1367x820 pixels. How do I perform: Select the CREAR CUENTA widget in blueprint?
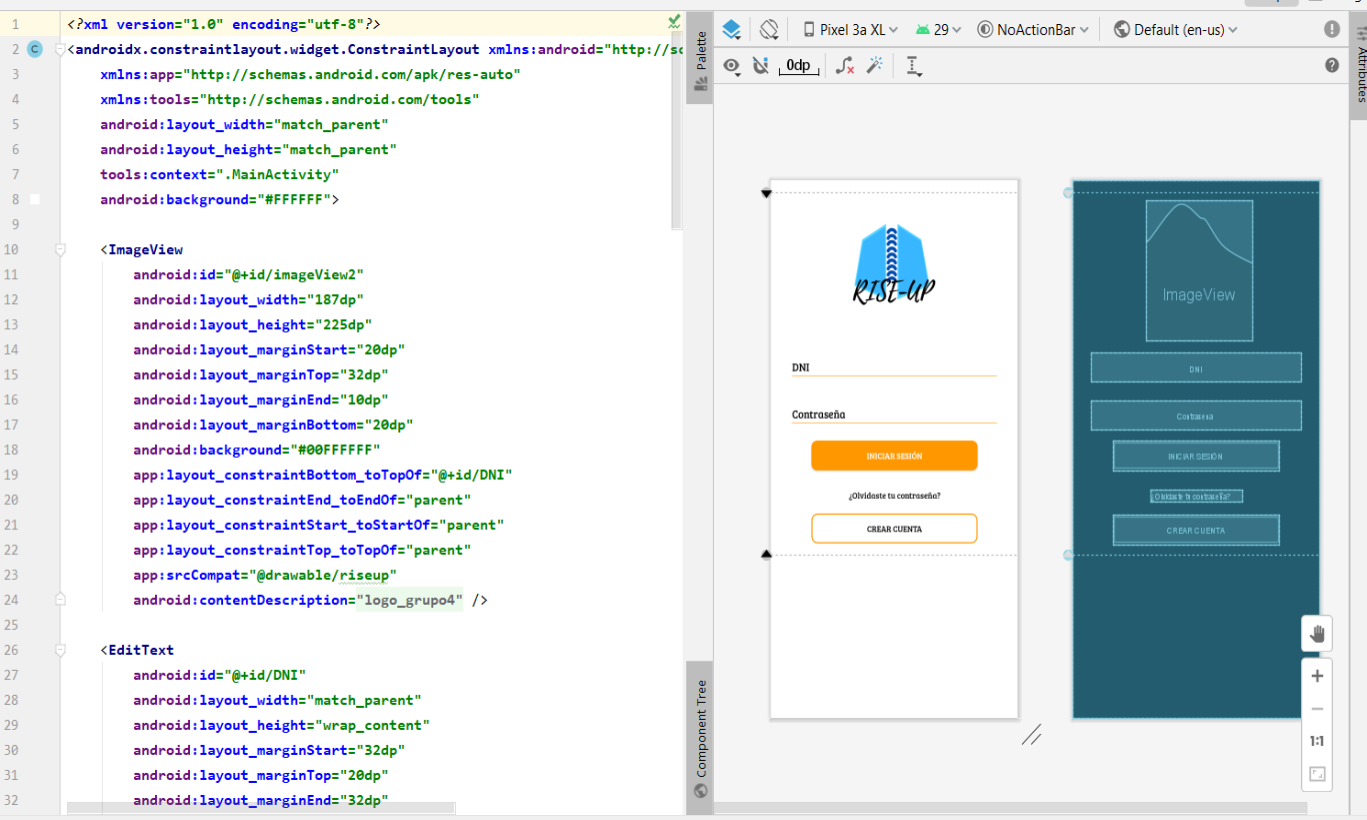pos(1196,530)
